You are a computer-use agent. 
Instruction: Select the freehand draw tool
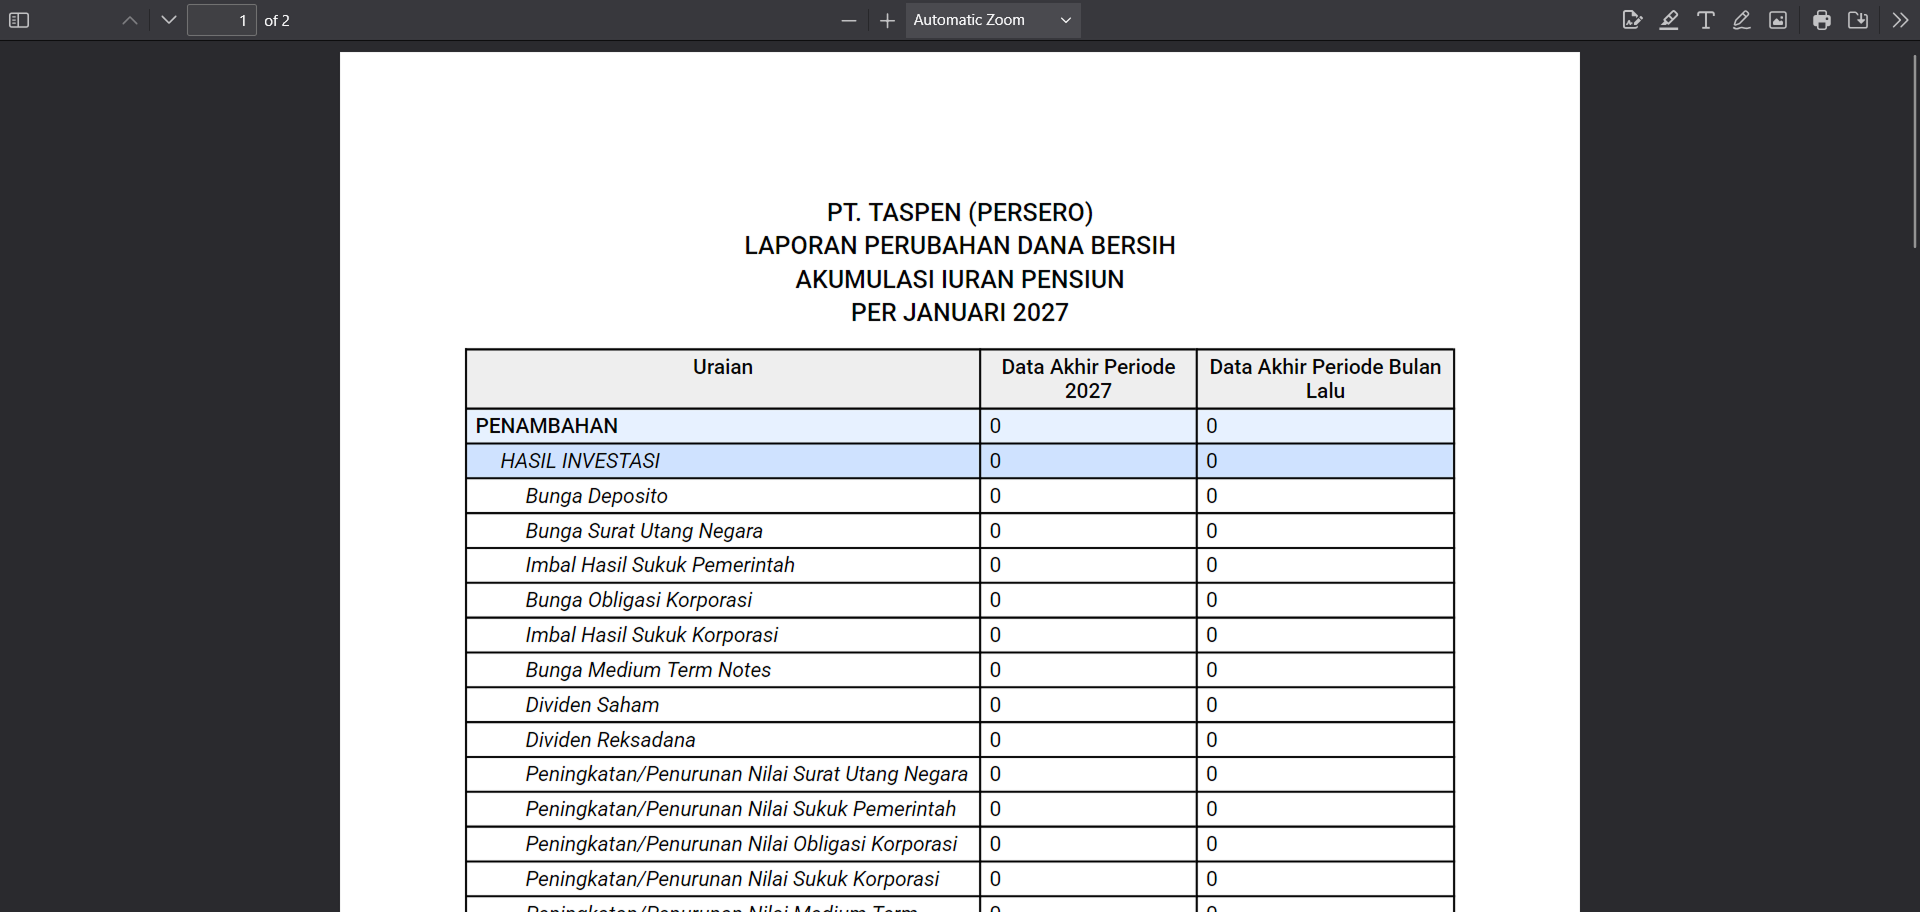coord(1742,20)
